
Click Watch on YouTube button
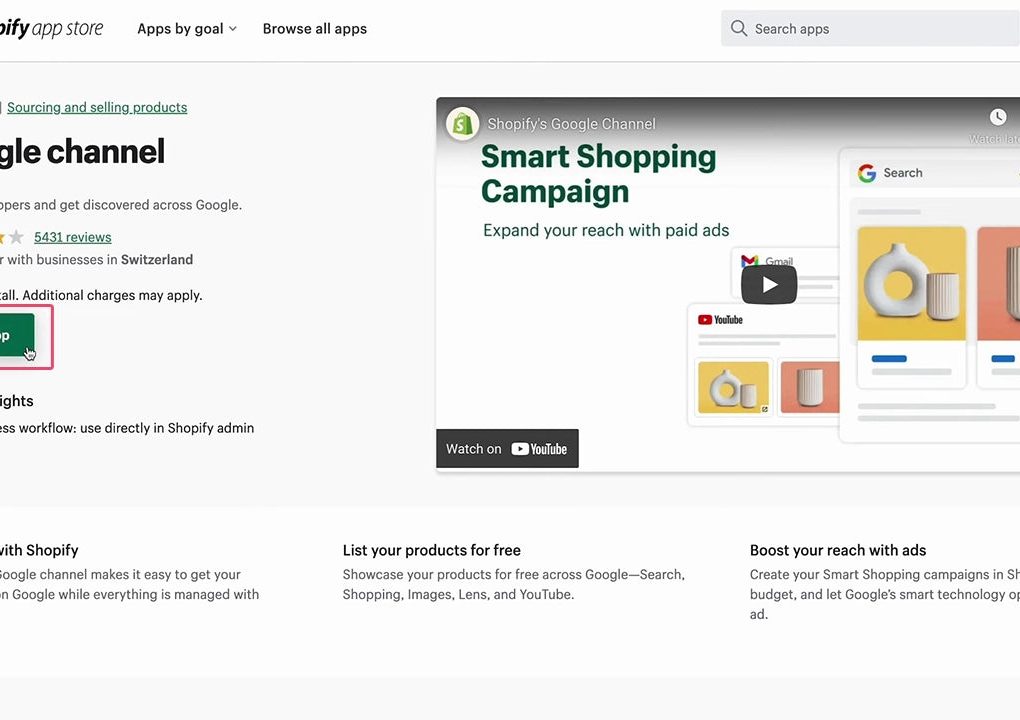tap(507, 449)
